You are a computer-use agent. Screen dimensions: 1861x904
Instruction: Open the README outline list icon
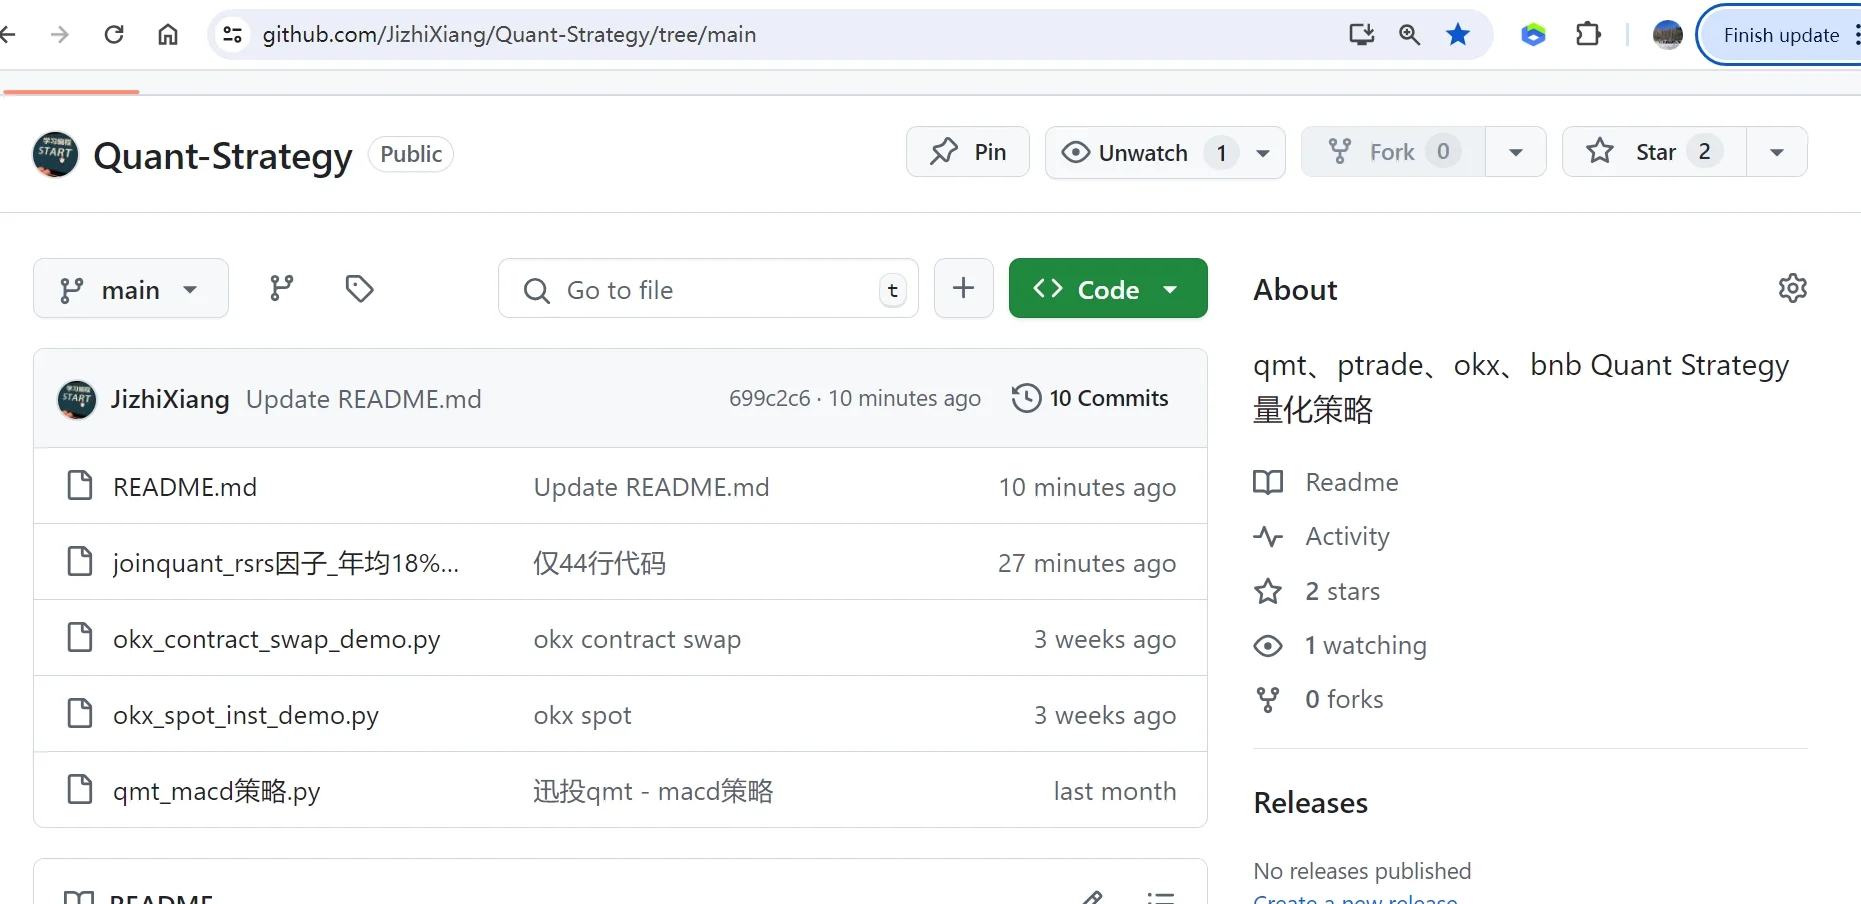pyautogui.click(x=1160, y=897)
